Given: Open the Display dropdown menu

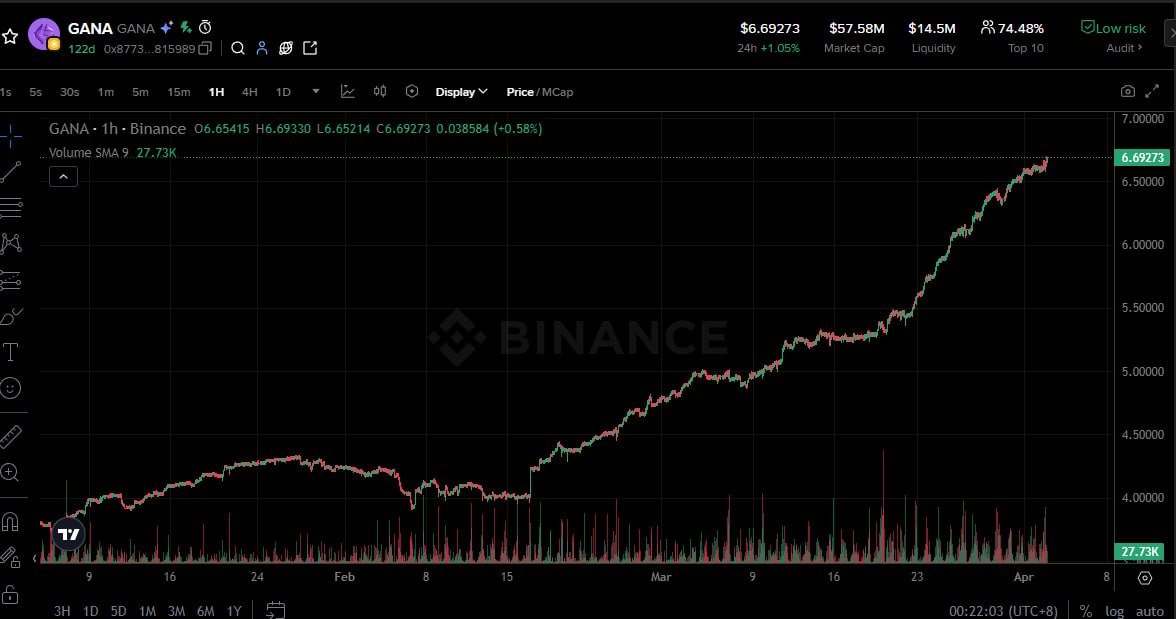Looking at the screenshot, I should click(x=461, y=92).
